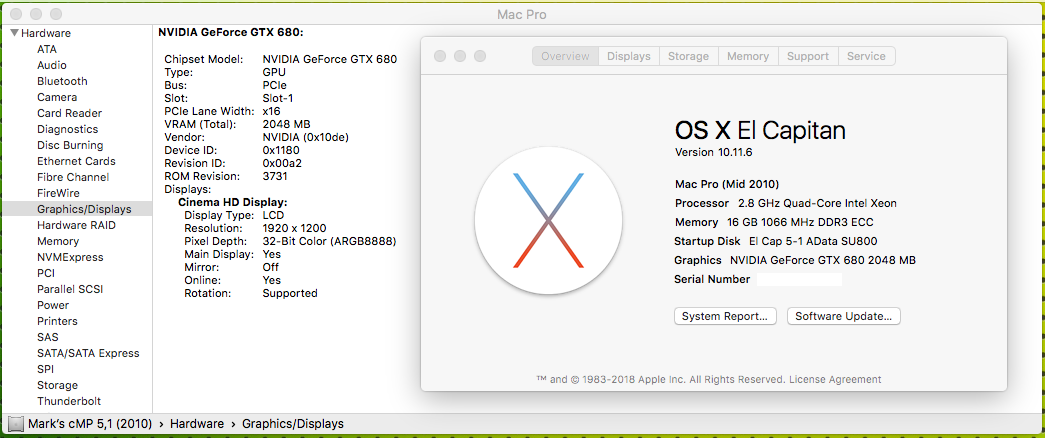The image size is (1045, 438).
Task: Open Printers in the sidebar
Action: pos(57,321)
